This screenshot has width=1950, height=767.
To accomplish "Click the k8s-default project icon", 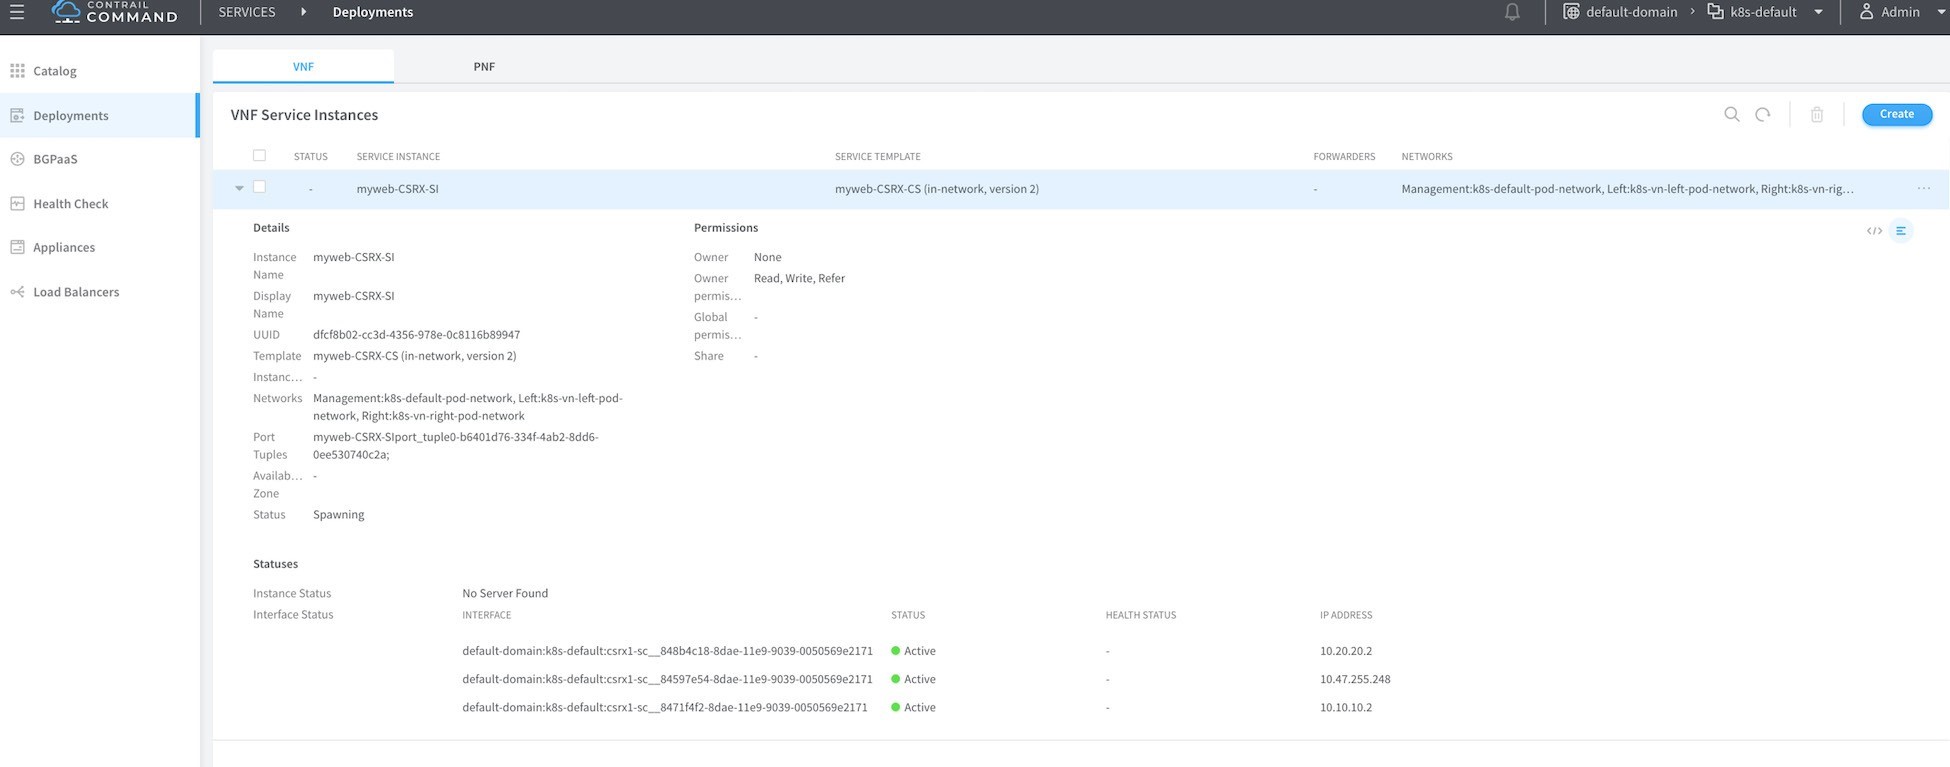I will point(1715,12).
